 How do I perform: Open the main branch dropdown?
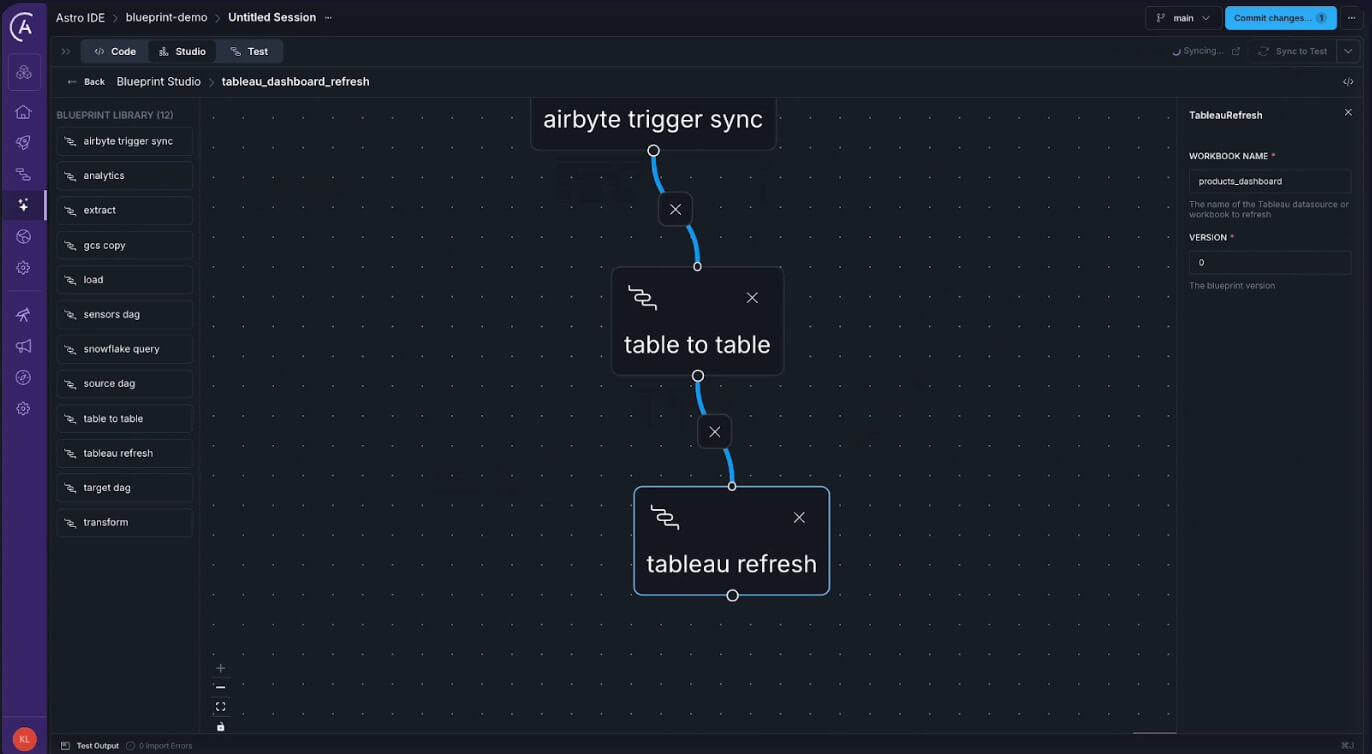click(1182, 18)
